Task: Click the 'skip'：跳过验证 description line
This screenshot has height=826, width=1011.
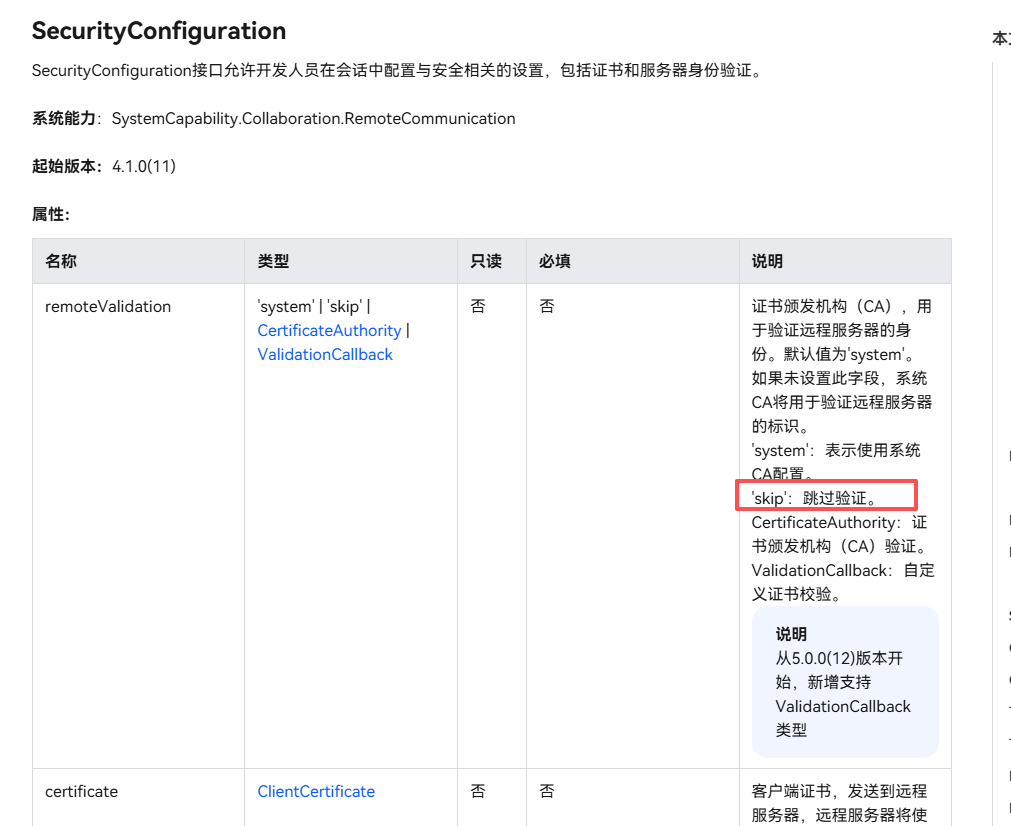Action: (815, 498)
